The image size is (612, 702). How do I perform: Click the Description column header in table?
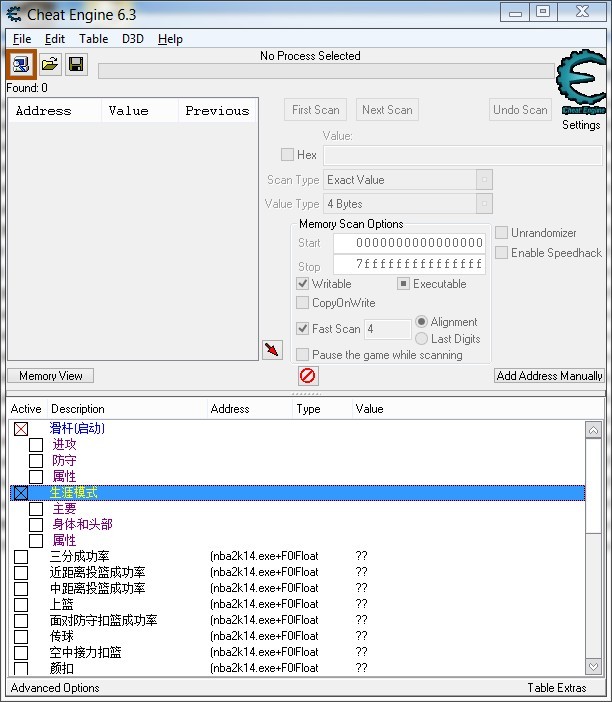click(x=127, y=409)
